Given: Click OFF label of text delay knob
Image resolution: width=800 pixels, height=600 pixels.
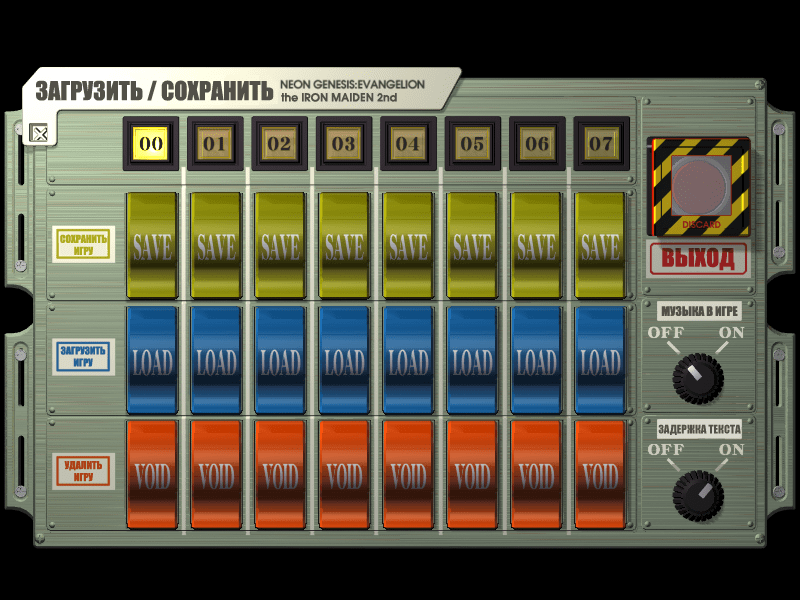Looking at the screenshot, I should point(665,450).
